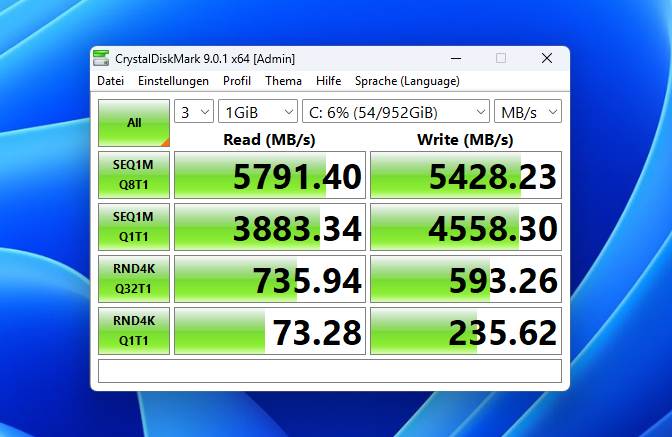Close the CrystalDiskMark window
Screen dimensions: 672x437
[x=547, y=58]
